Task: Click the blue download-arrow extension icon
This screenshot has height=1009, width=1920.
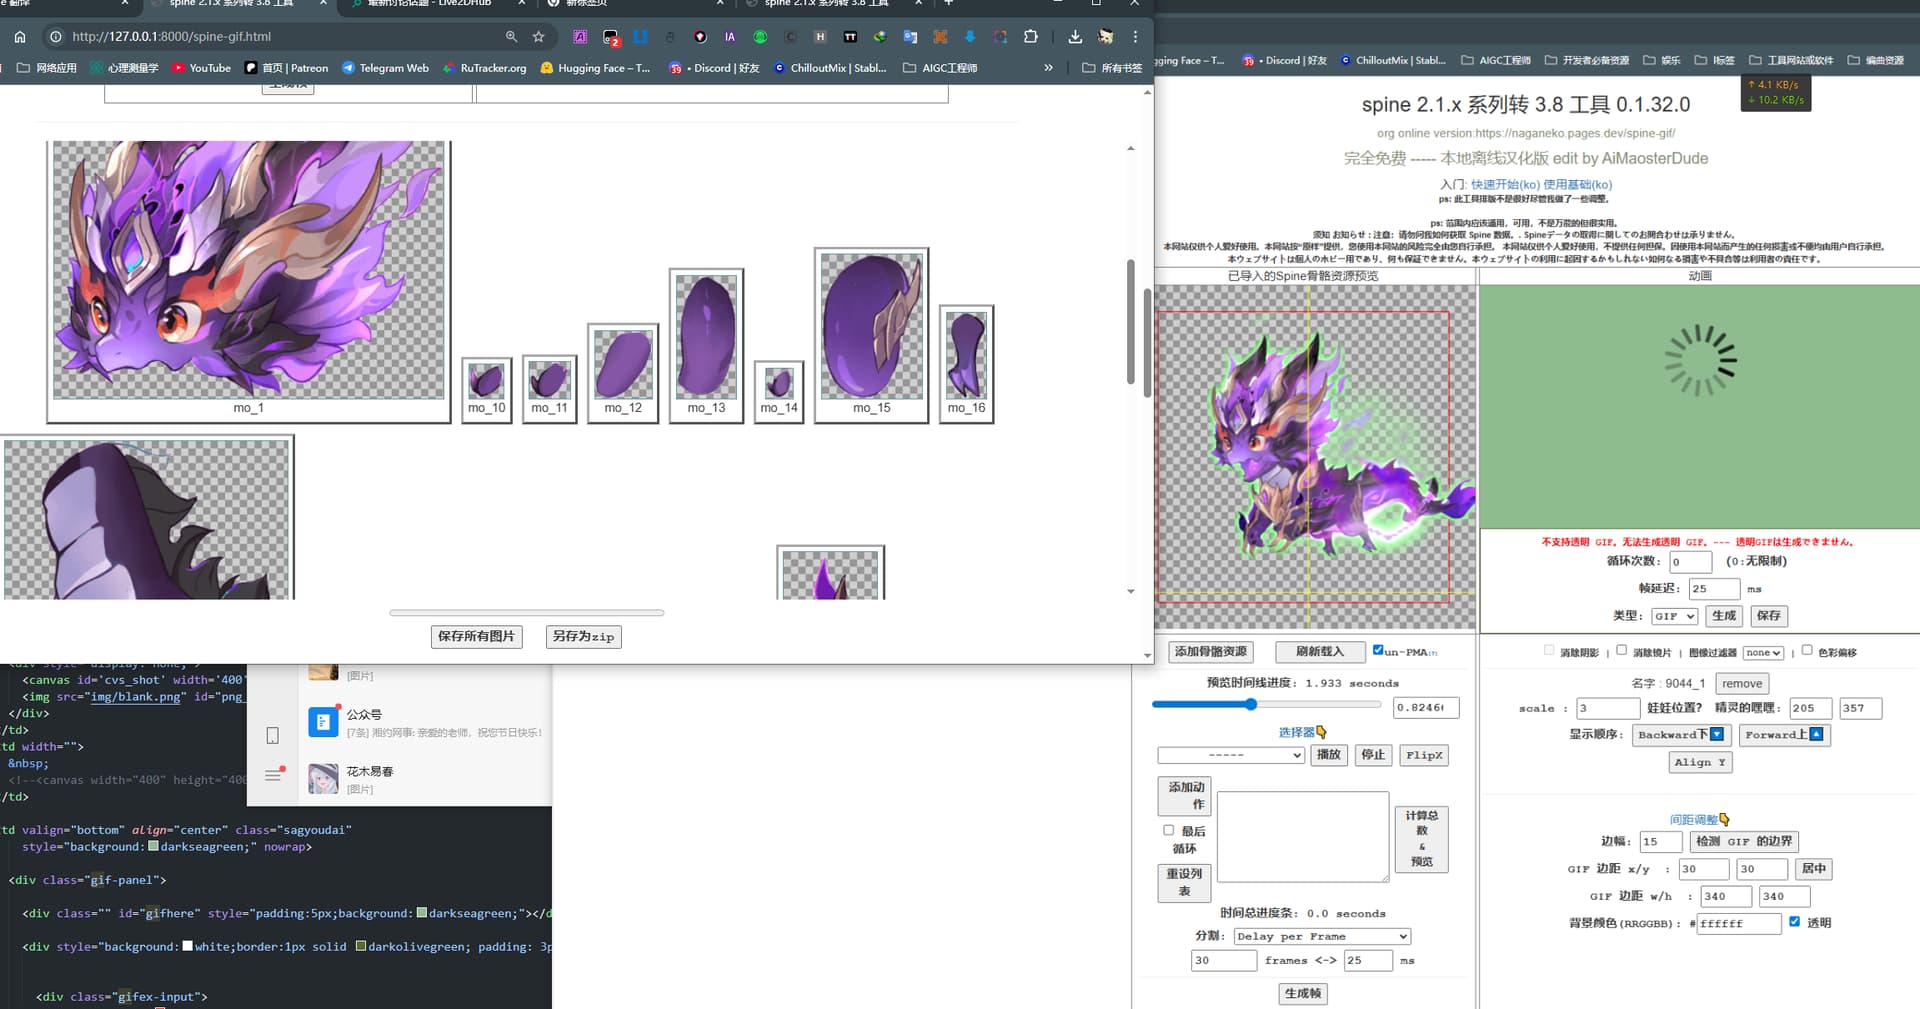Action: [x=970, y=37]
